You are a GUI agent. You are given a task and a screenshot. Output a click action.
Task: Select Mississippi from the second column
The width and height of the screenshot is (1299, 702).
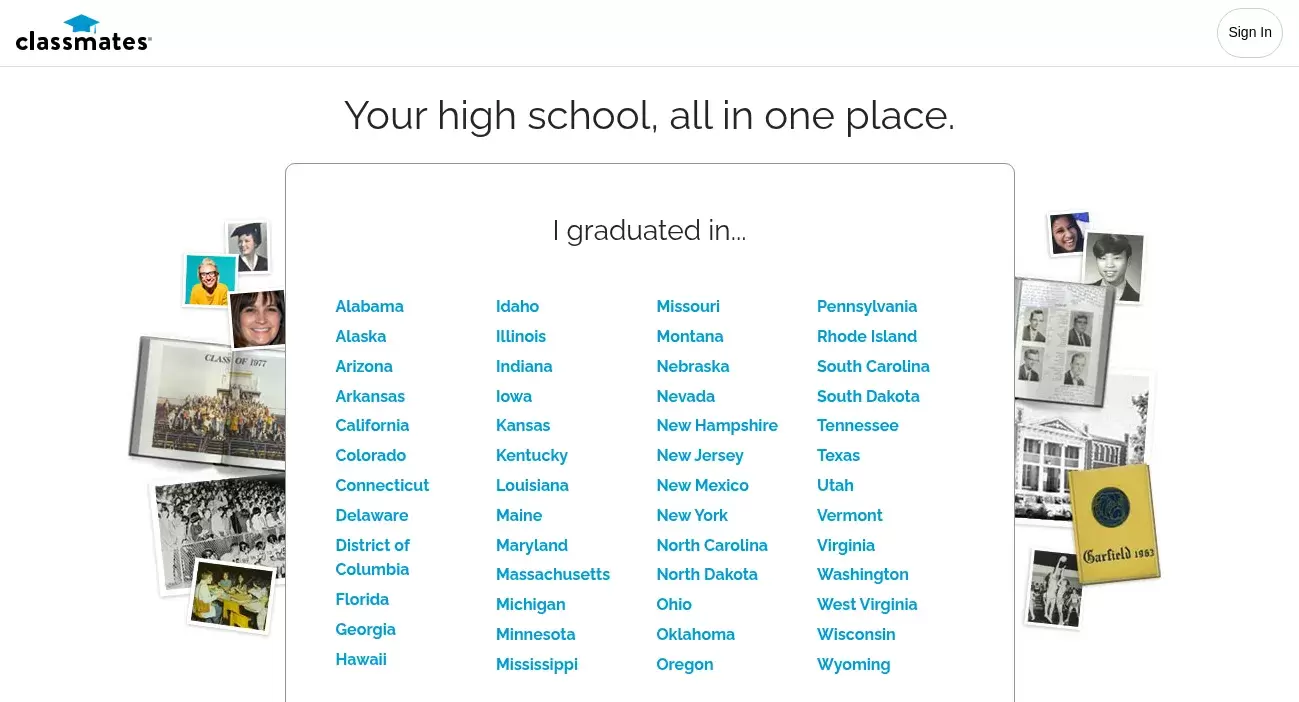pyautogui.click(x=537, y=665)
